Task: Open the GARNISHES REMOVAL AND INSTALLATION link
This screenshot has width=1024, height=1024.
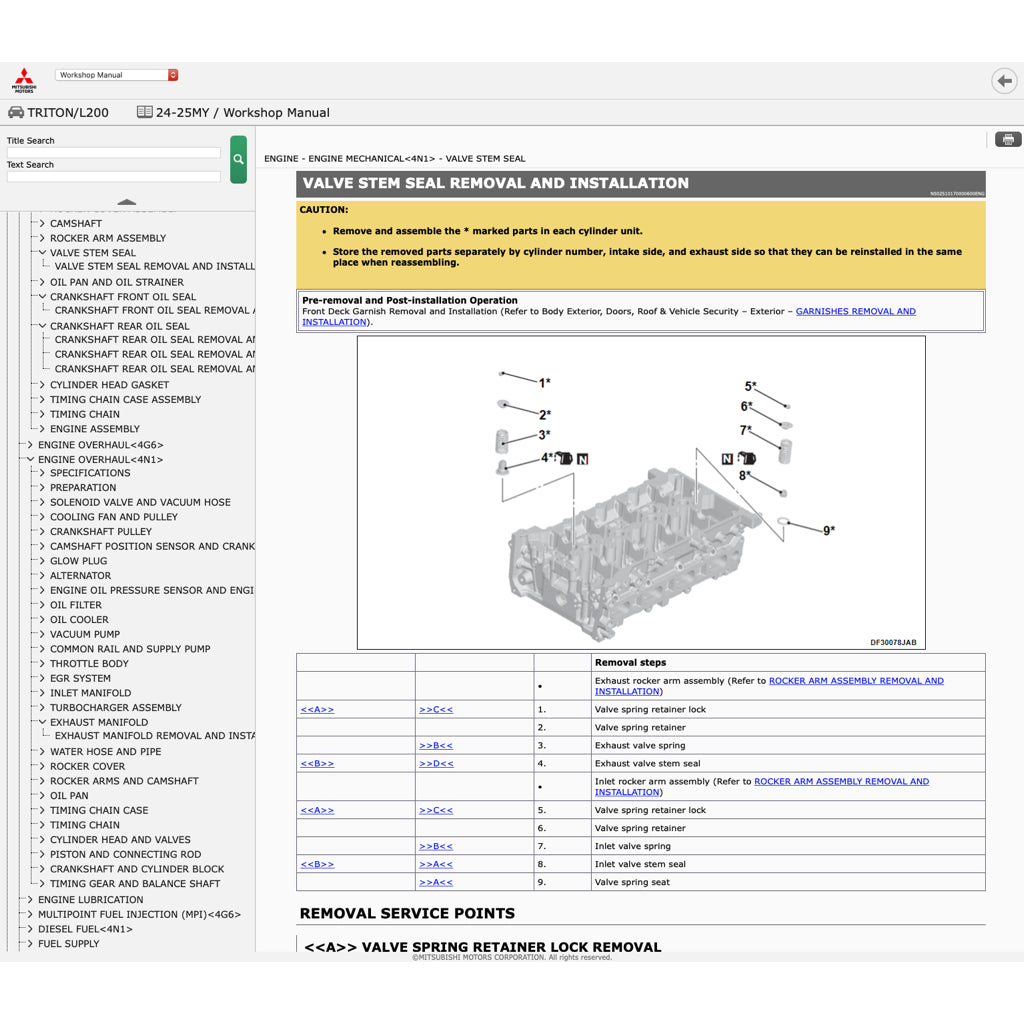Action: 855,311
